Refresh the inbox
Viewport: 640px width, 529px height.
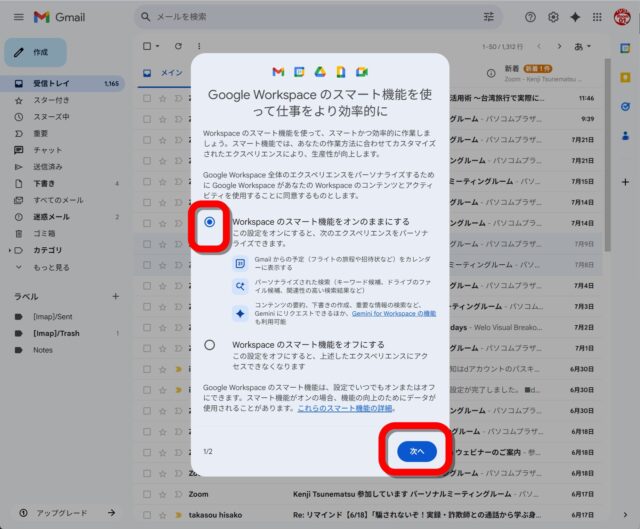point(178,46)
